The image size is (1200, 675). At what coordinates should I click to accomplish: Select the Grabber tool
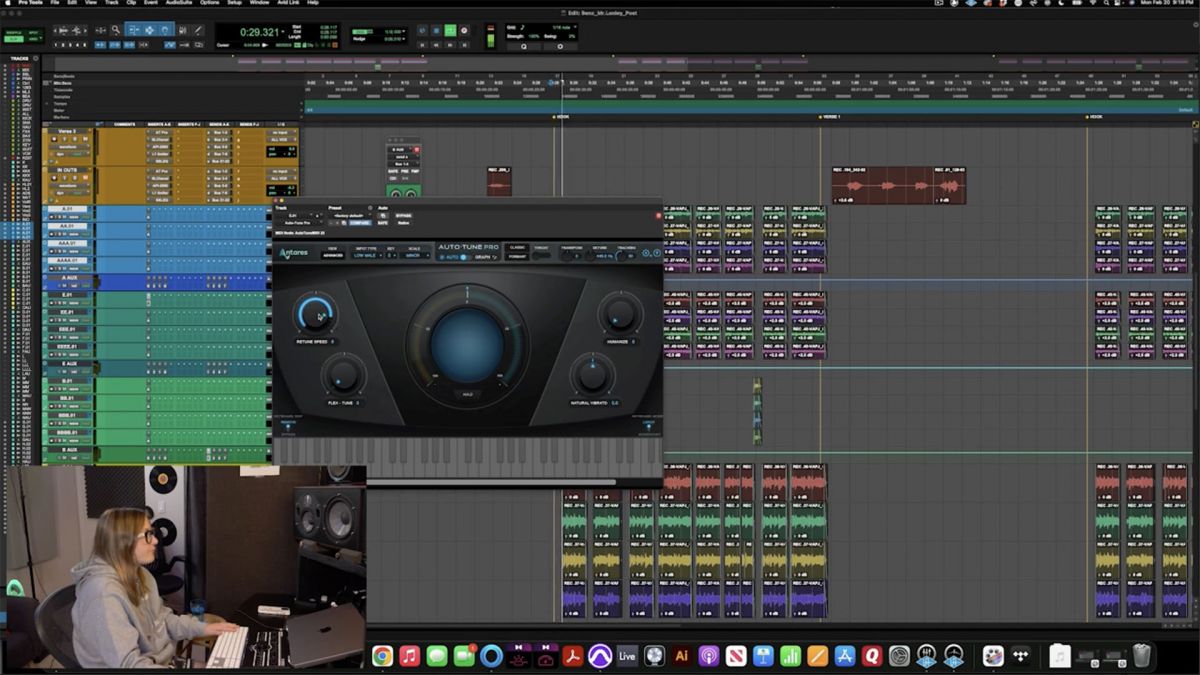tap(165, 31)
